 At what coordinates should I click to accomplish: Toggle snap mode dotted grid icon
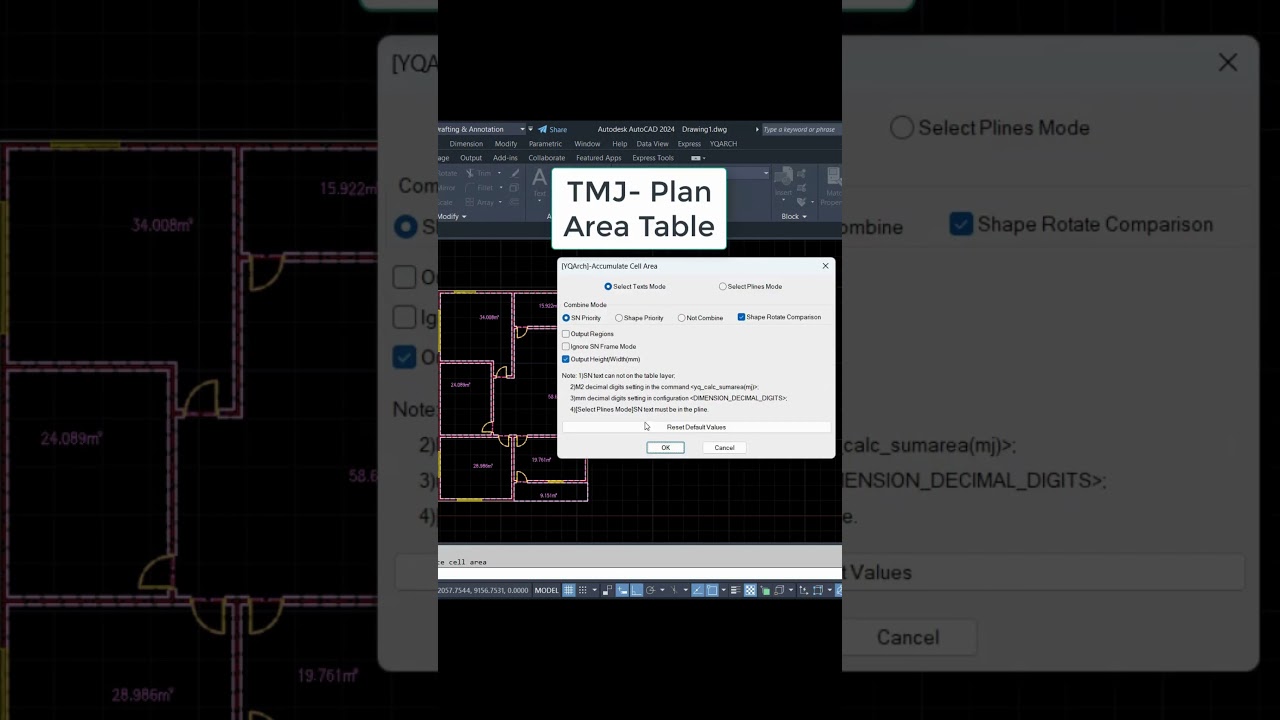(583, 590)
